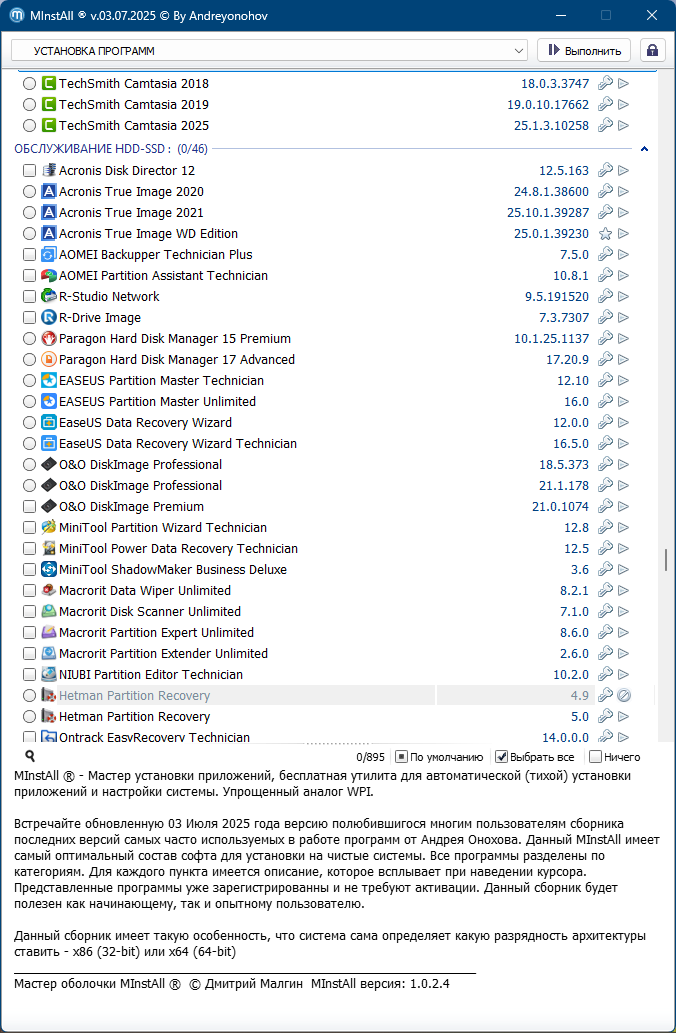Click 'Ontrack EasyRecovery Technician' entry
676x1033 pixels.
point(154,737)
